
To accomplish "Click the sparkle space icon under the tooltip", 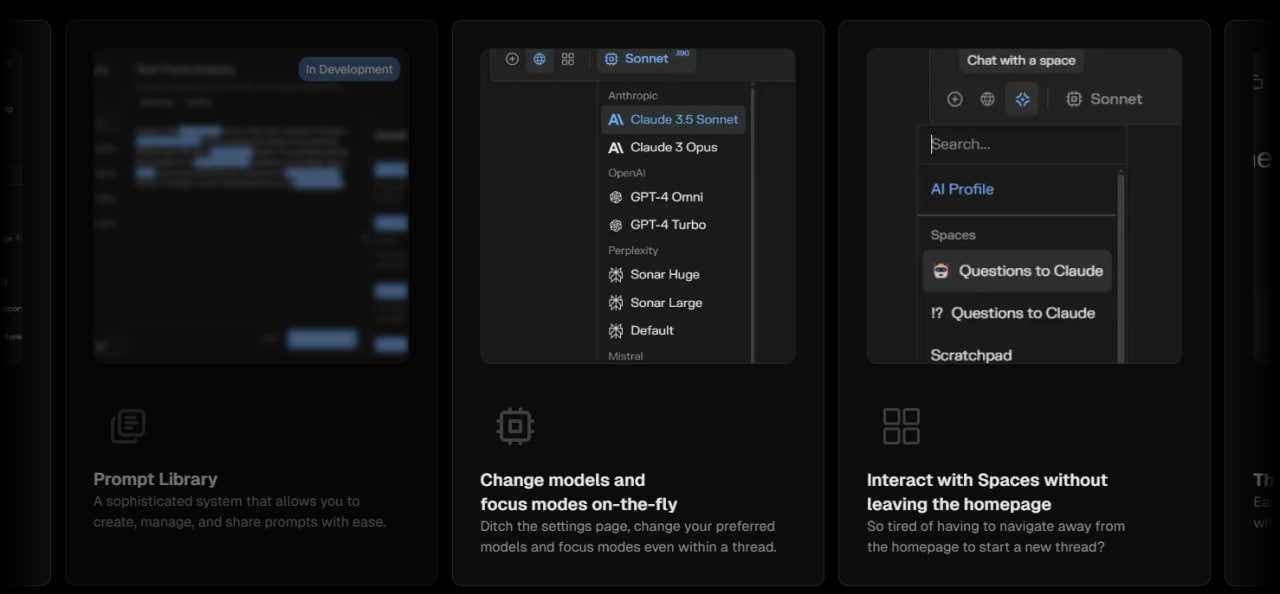I will tap(1022, 99).
